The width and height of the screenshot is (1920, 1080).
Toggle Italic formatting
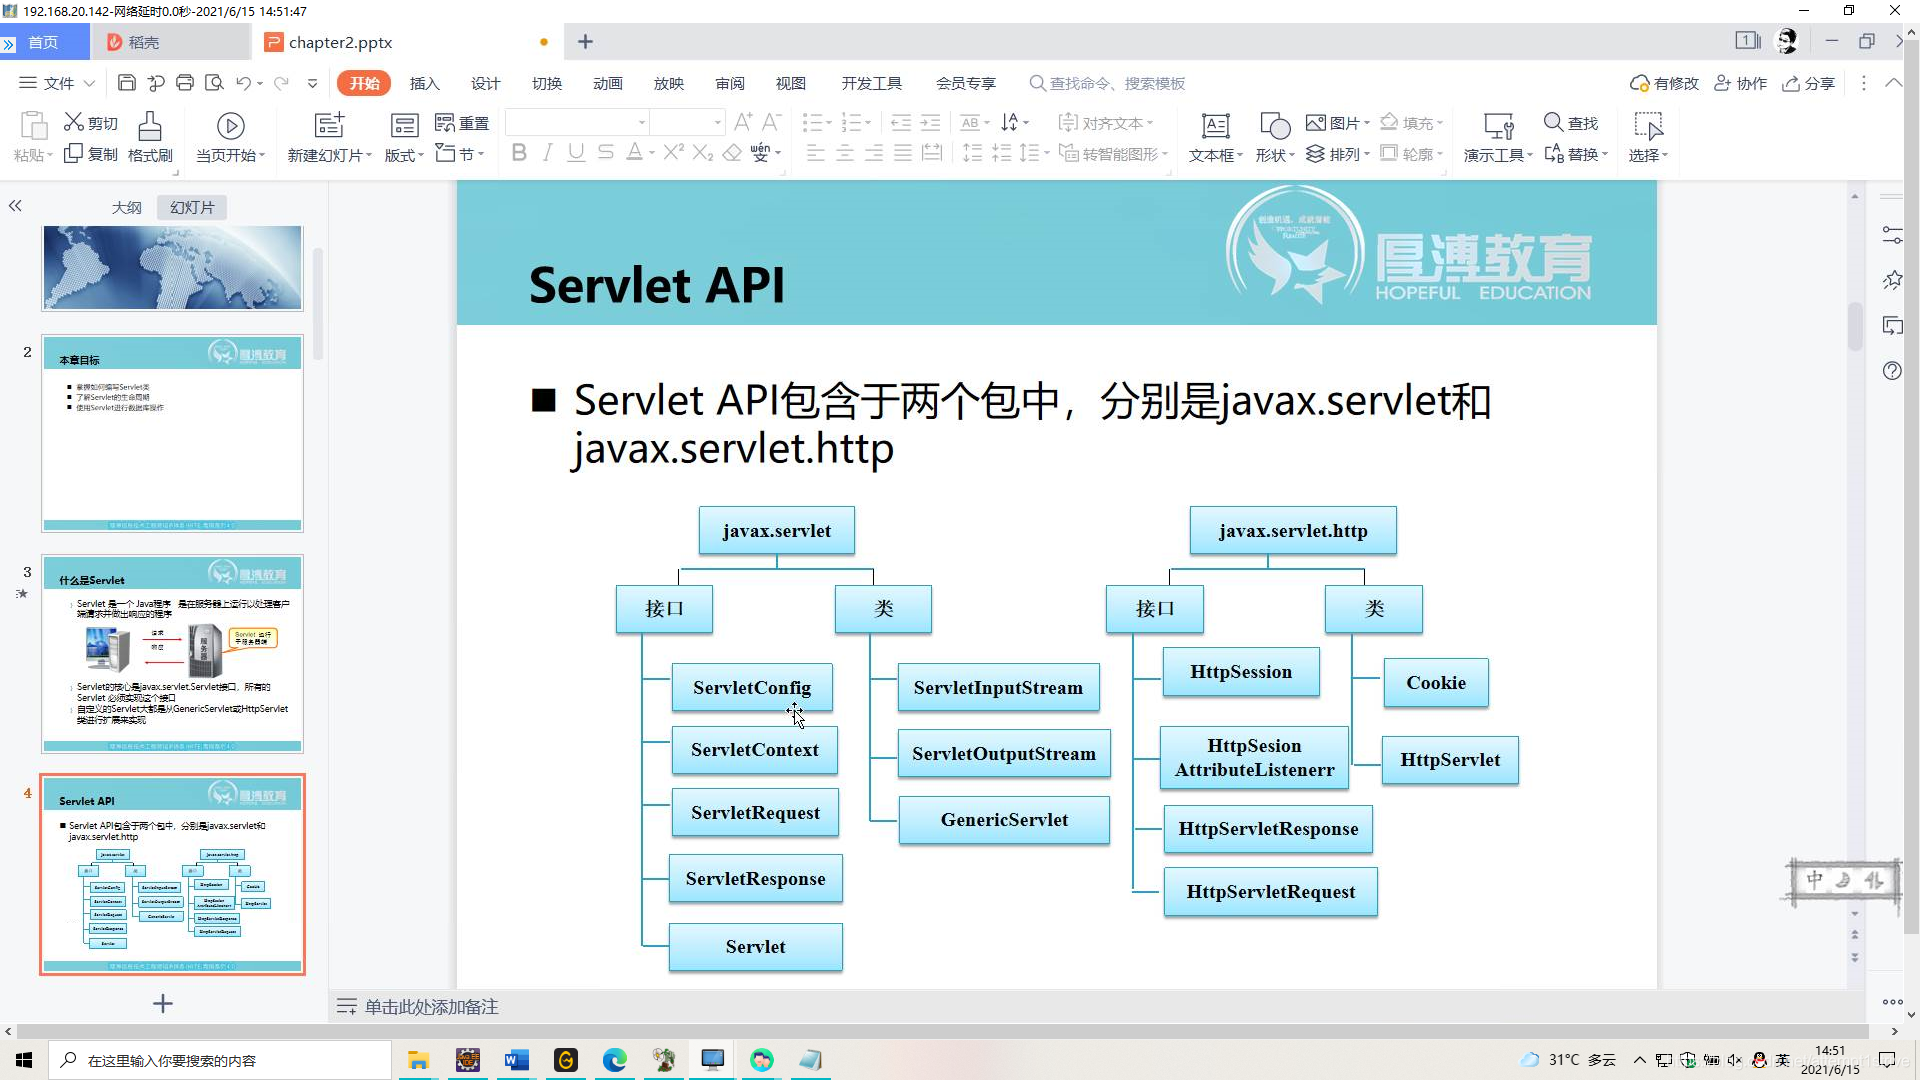[x=547, y=153]
